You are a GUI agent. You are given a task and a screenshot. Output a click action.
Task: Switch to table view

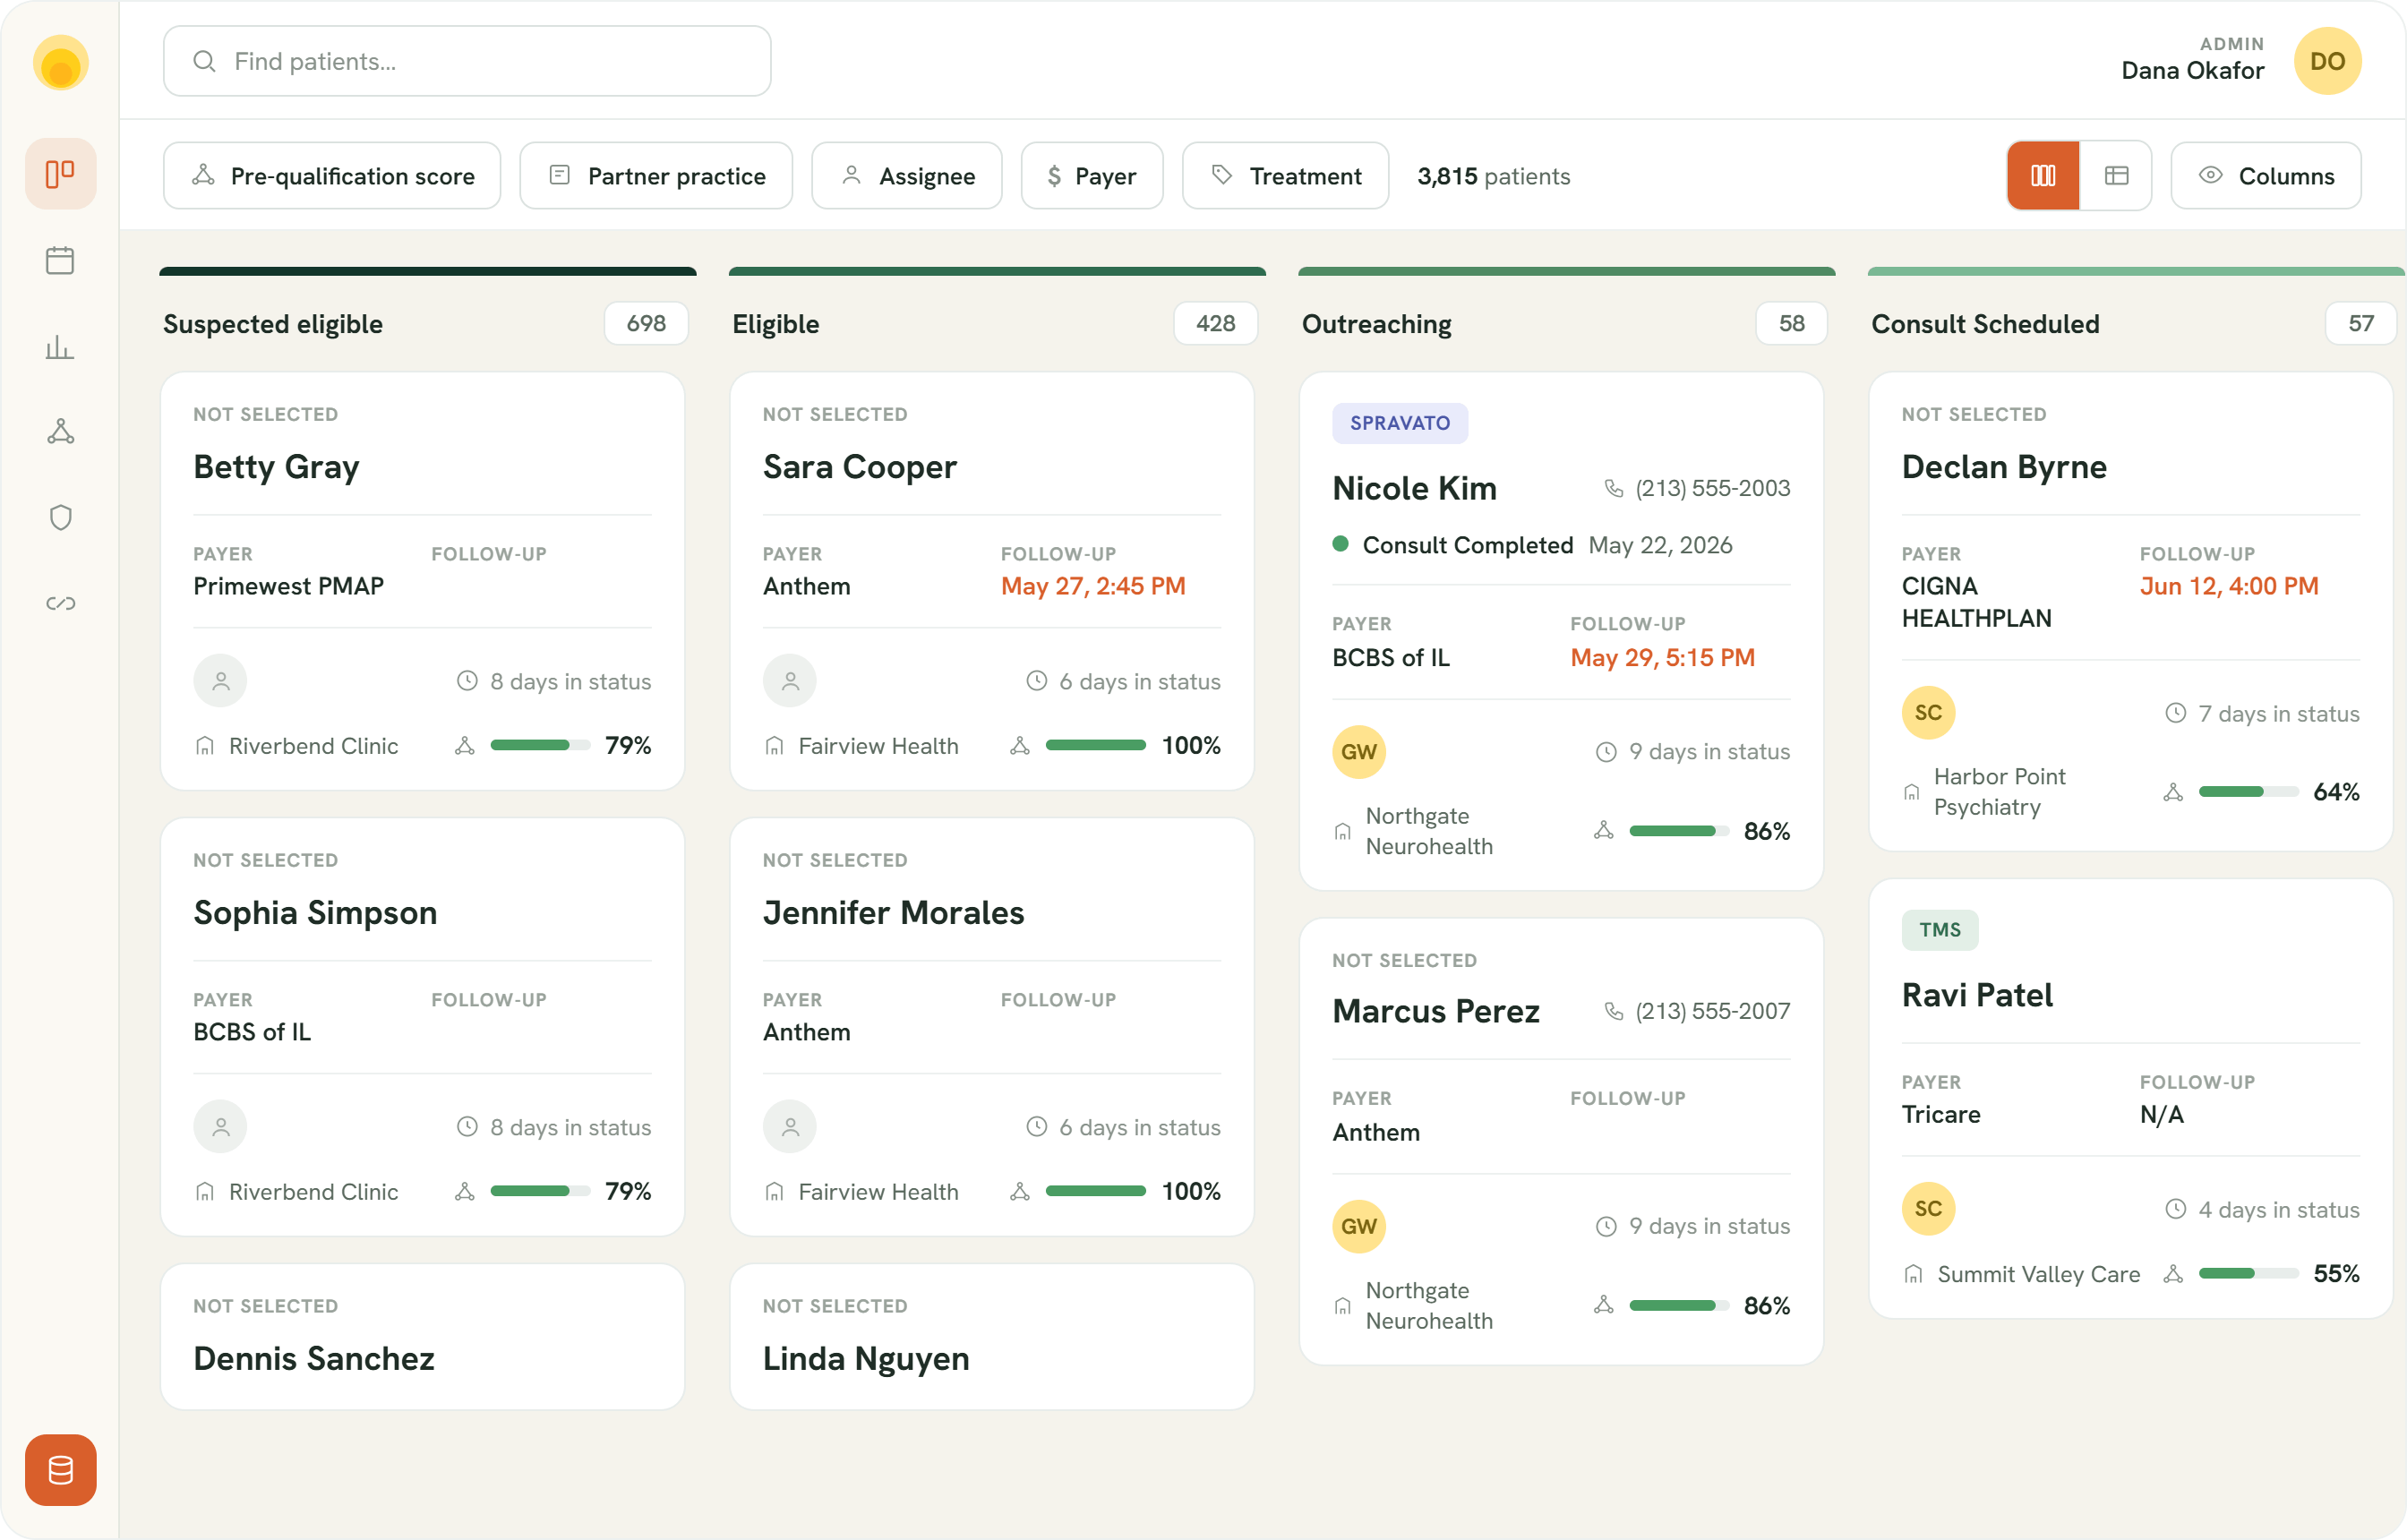click(x=2115, y=176)
